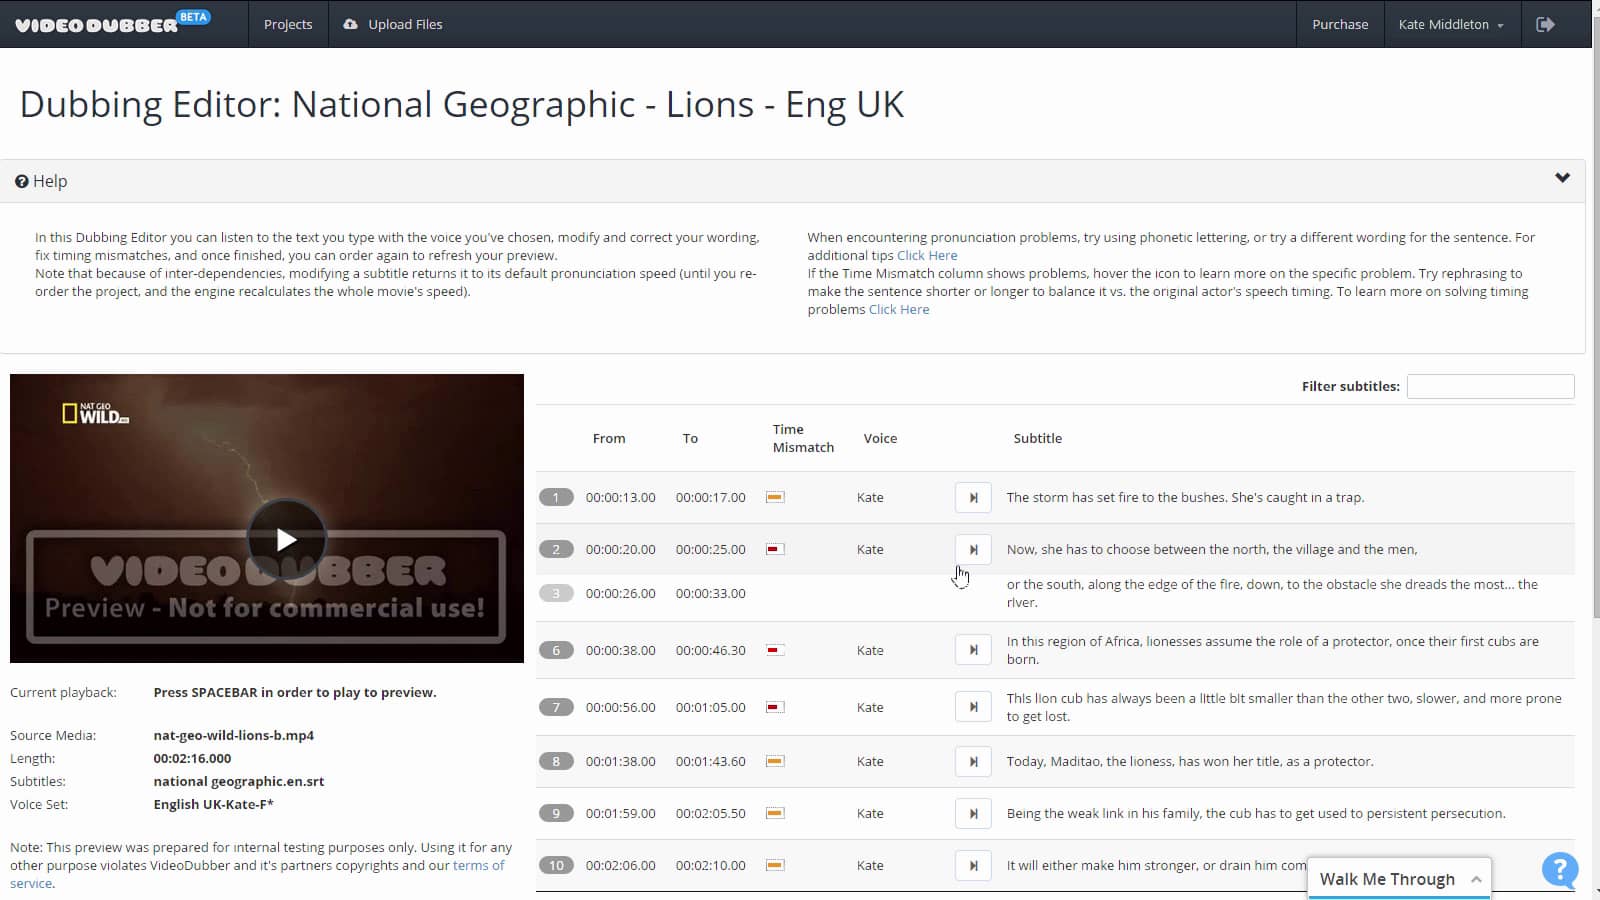Click To time 00:02:05.50
Screen dimensions: 1600x900
(x=711, y=813)
